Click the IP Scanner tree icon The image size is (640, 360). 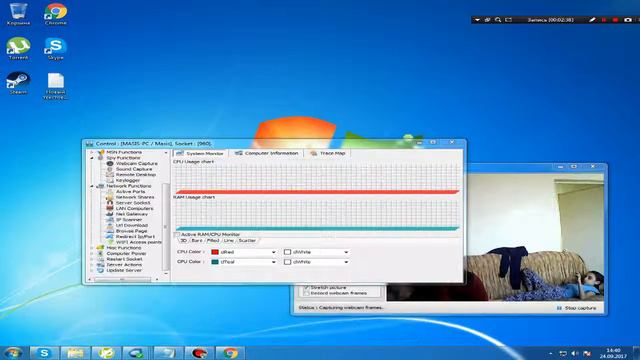110,220
